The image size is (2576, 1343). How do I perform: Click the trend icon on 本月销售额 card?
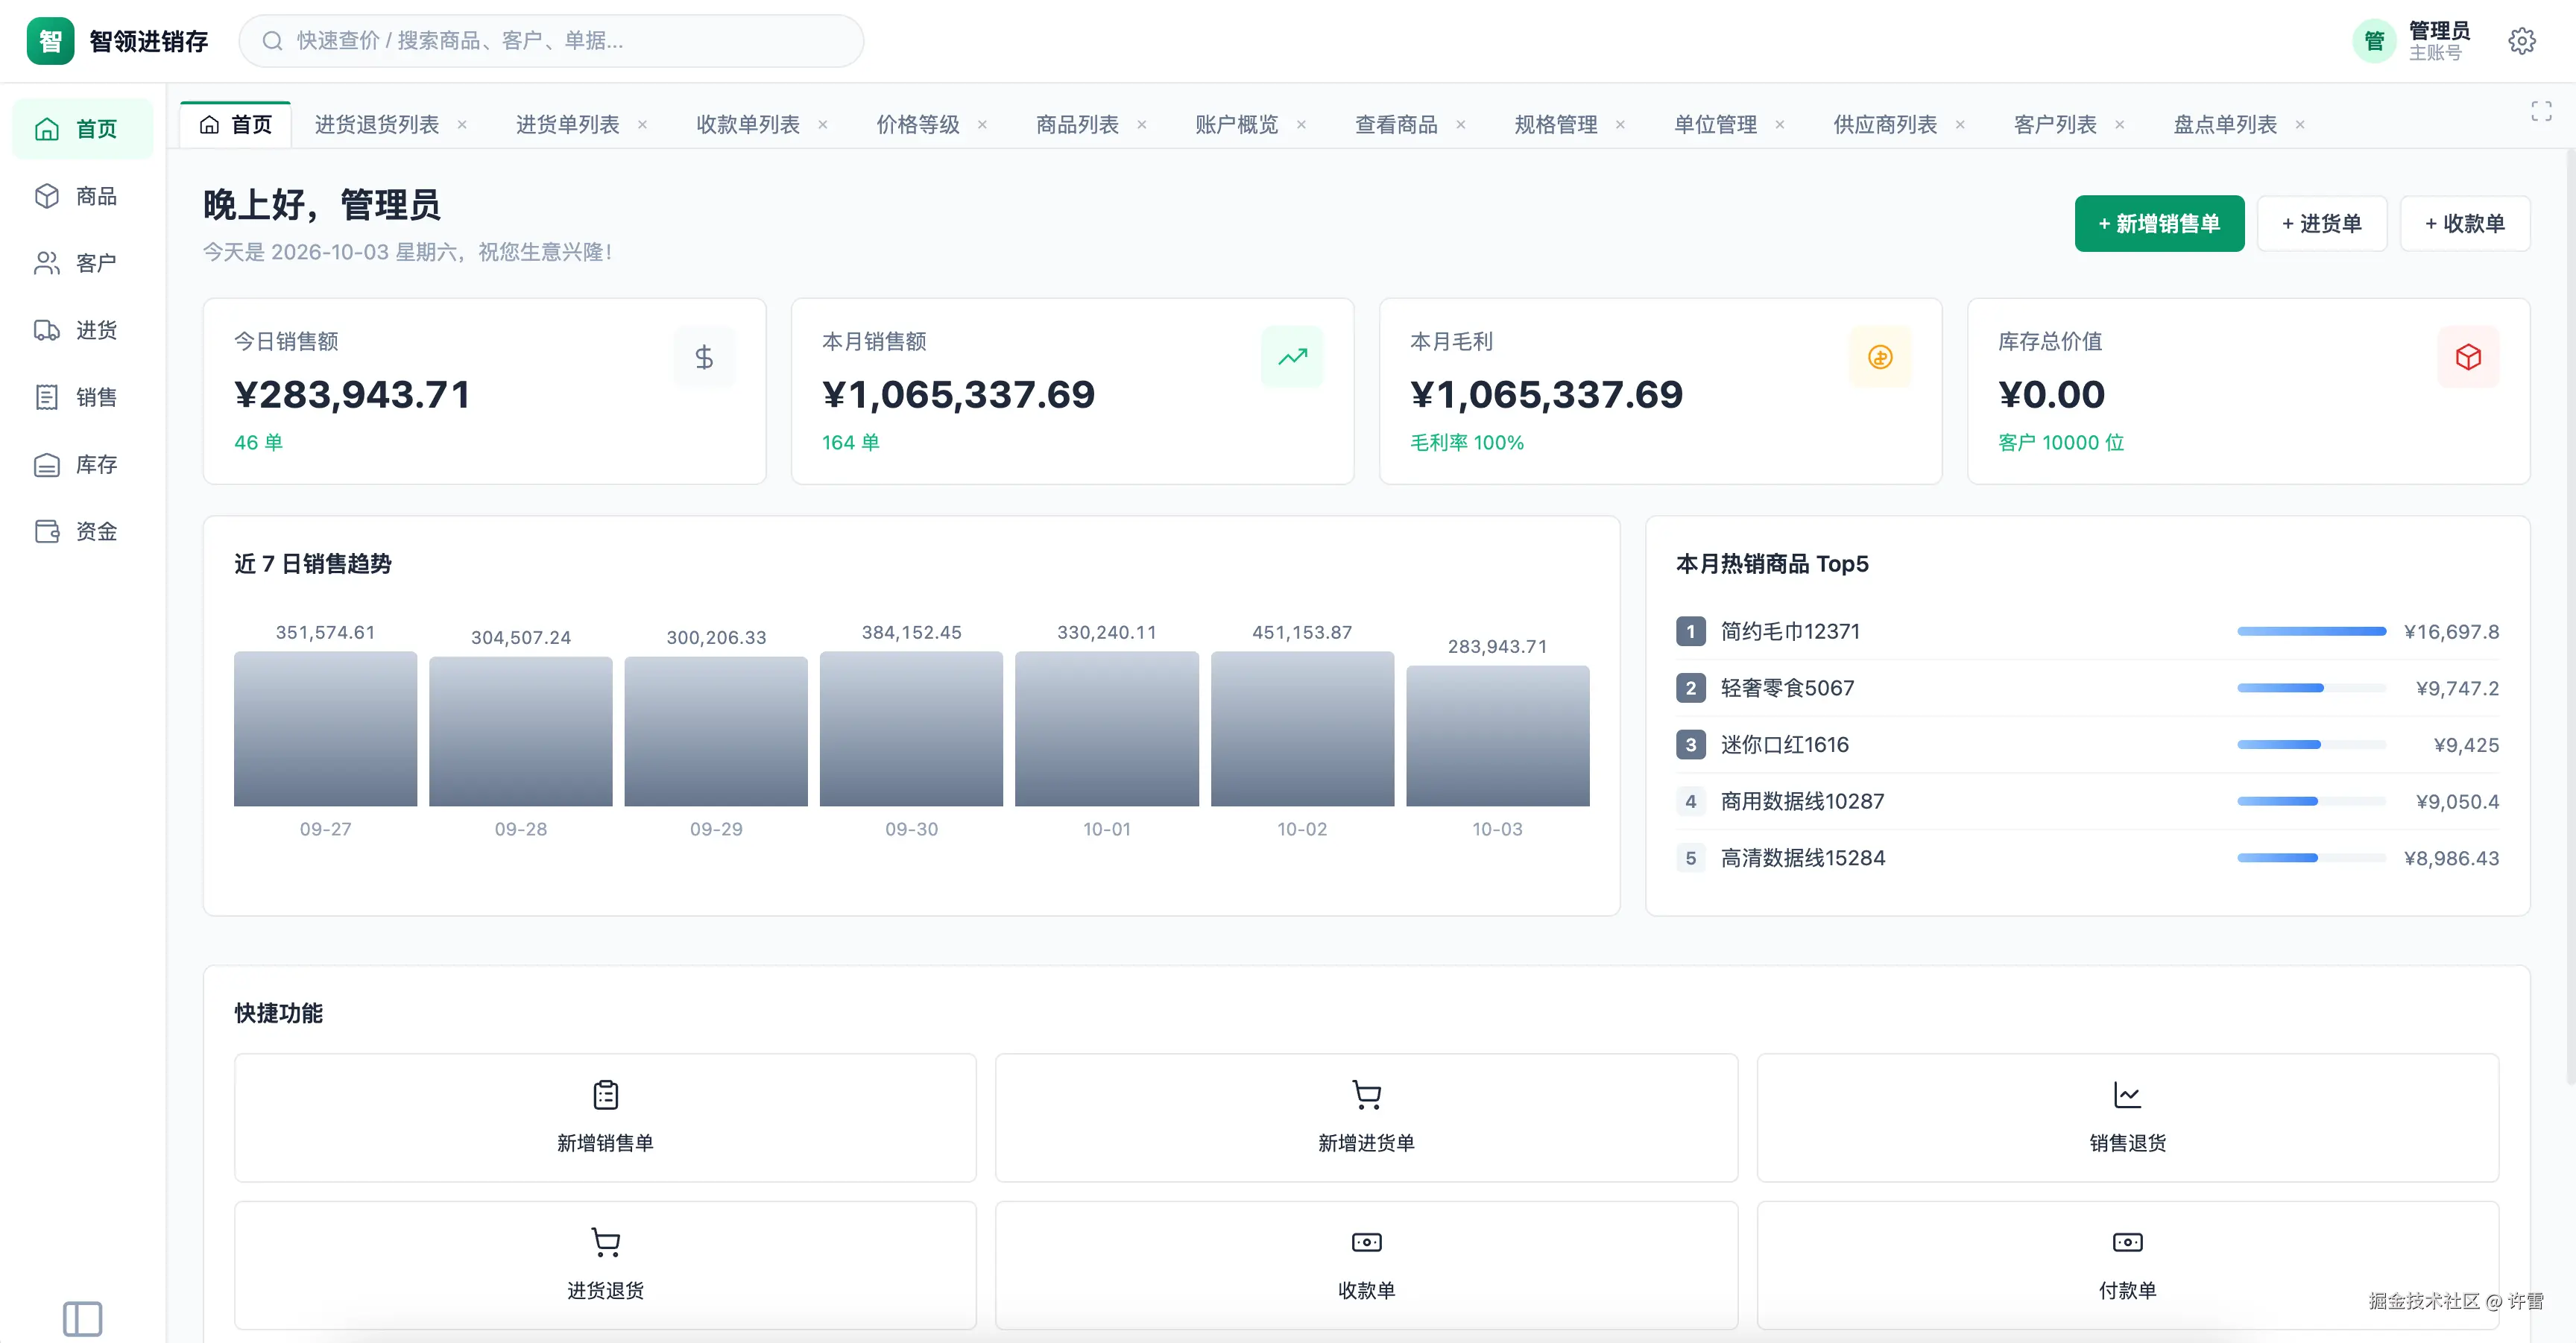pyautogui.click(x=1292, y=357)
